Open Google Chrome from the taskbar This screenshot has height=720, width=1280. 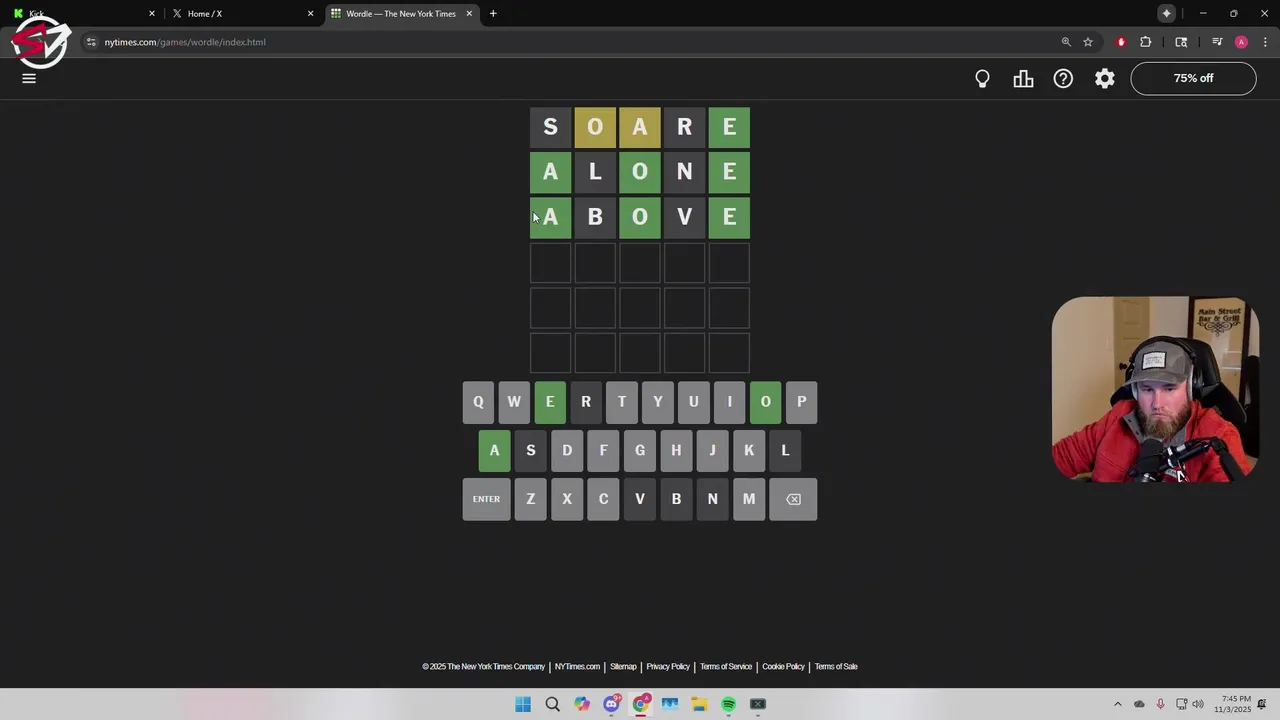641,704
